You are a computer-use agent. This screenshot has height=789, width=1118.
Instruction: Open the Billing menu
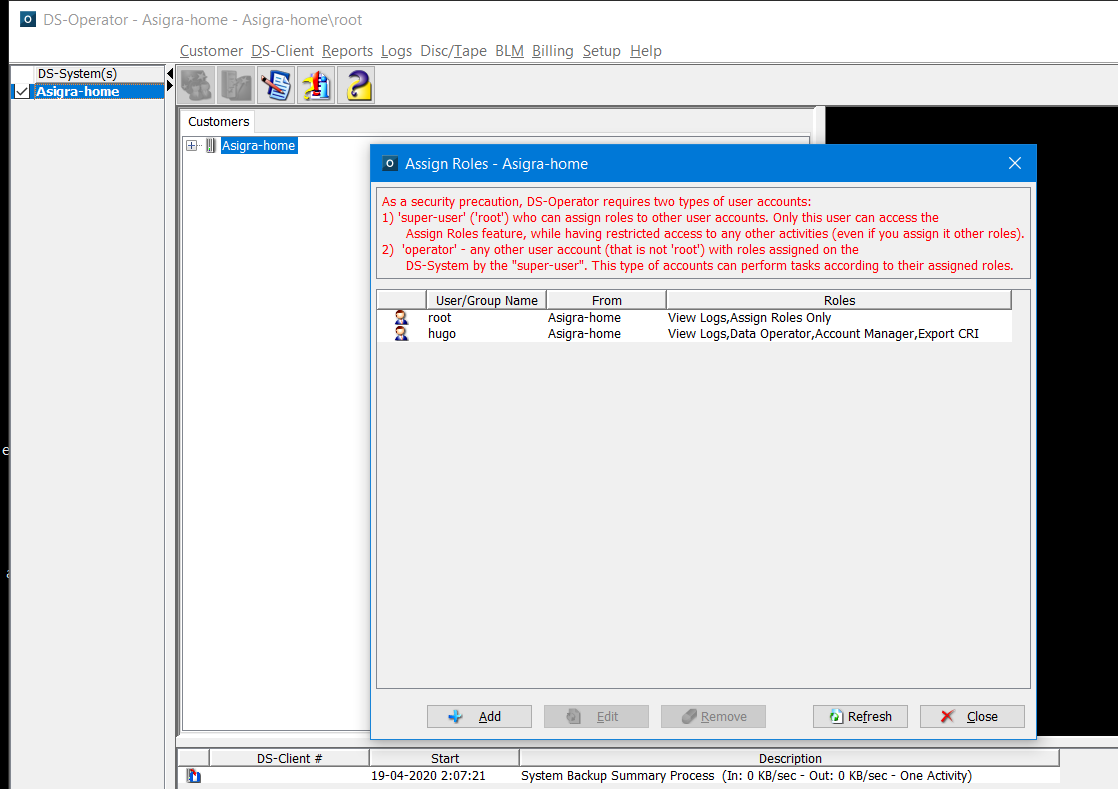pos(553,51)
